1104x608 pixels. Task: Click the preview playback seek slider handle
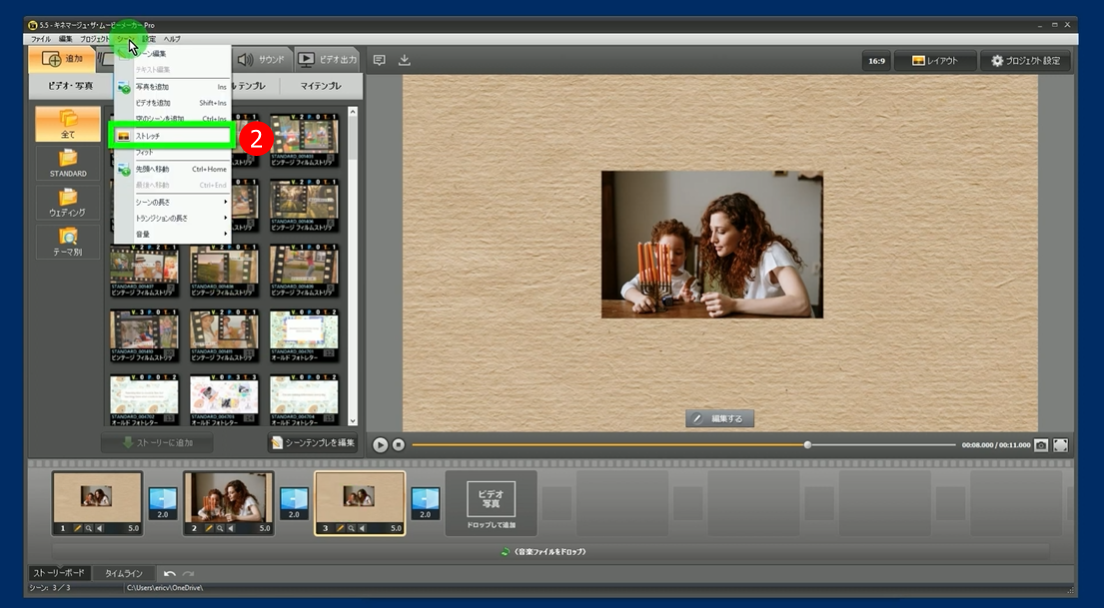click(x=808, y=445)
